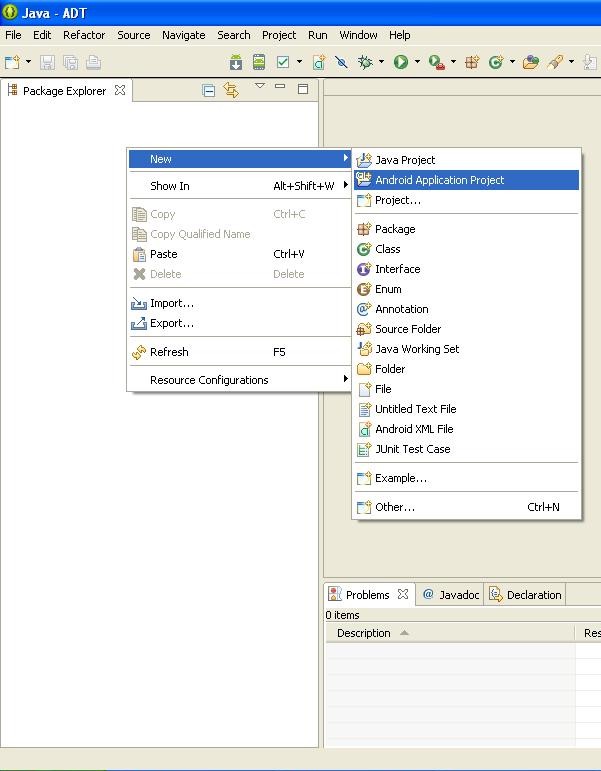
Task: Click Import... in the context menu
Action: pyautogui.click(x=240, y=303)
